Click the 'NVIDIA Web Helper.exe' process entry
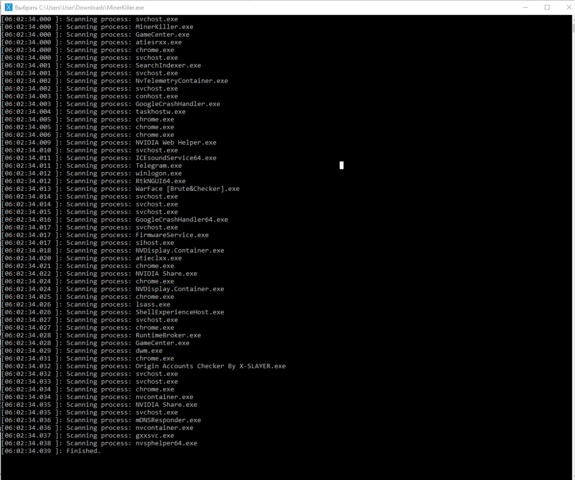The height and width of the screenshot is (480, 575). (x=176, y=142)
